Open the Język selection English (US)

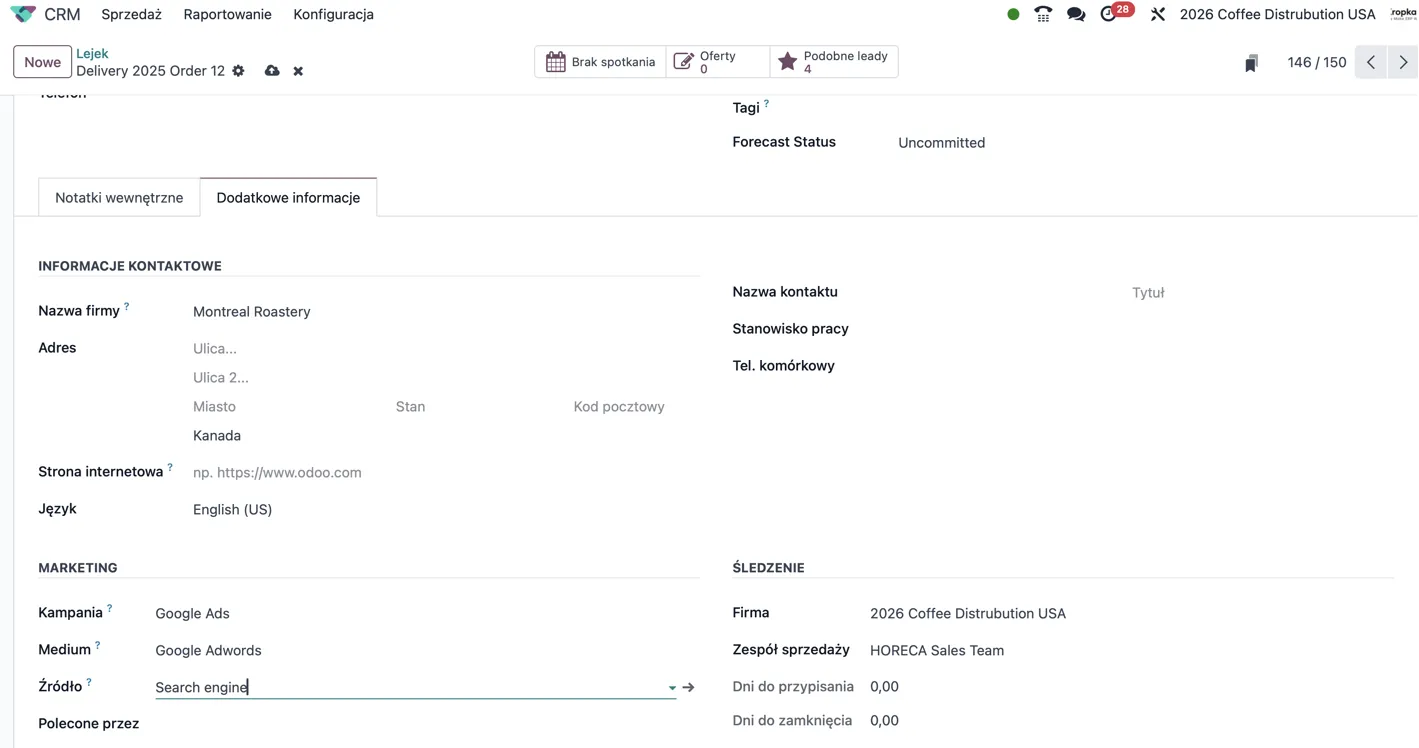[x=446, y=509]
